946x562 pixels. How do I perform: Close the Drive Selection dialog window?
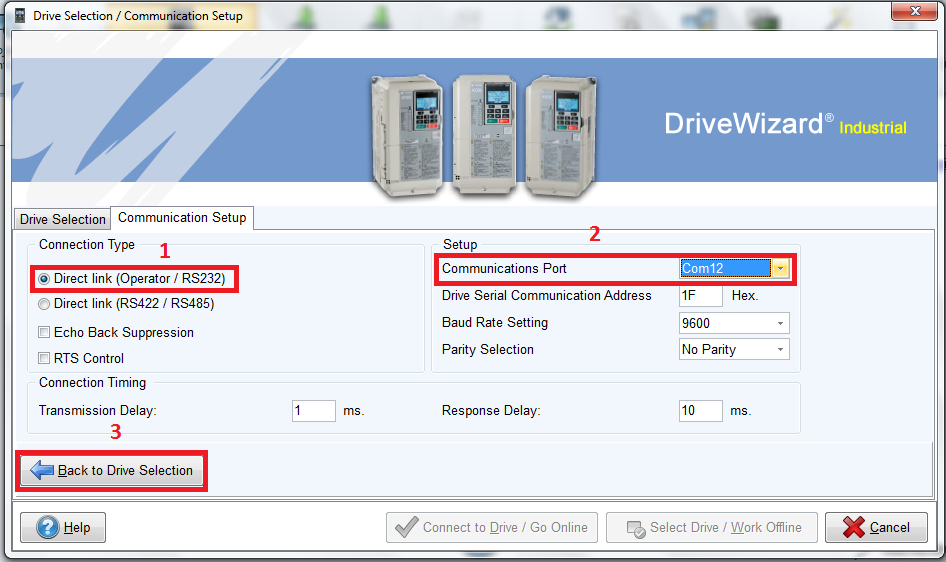[x=915, y=11]
